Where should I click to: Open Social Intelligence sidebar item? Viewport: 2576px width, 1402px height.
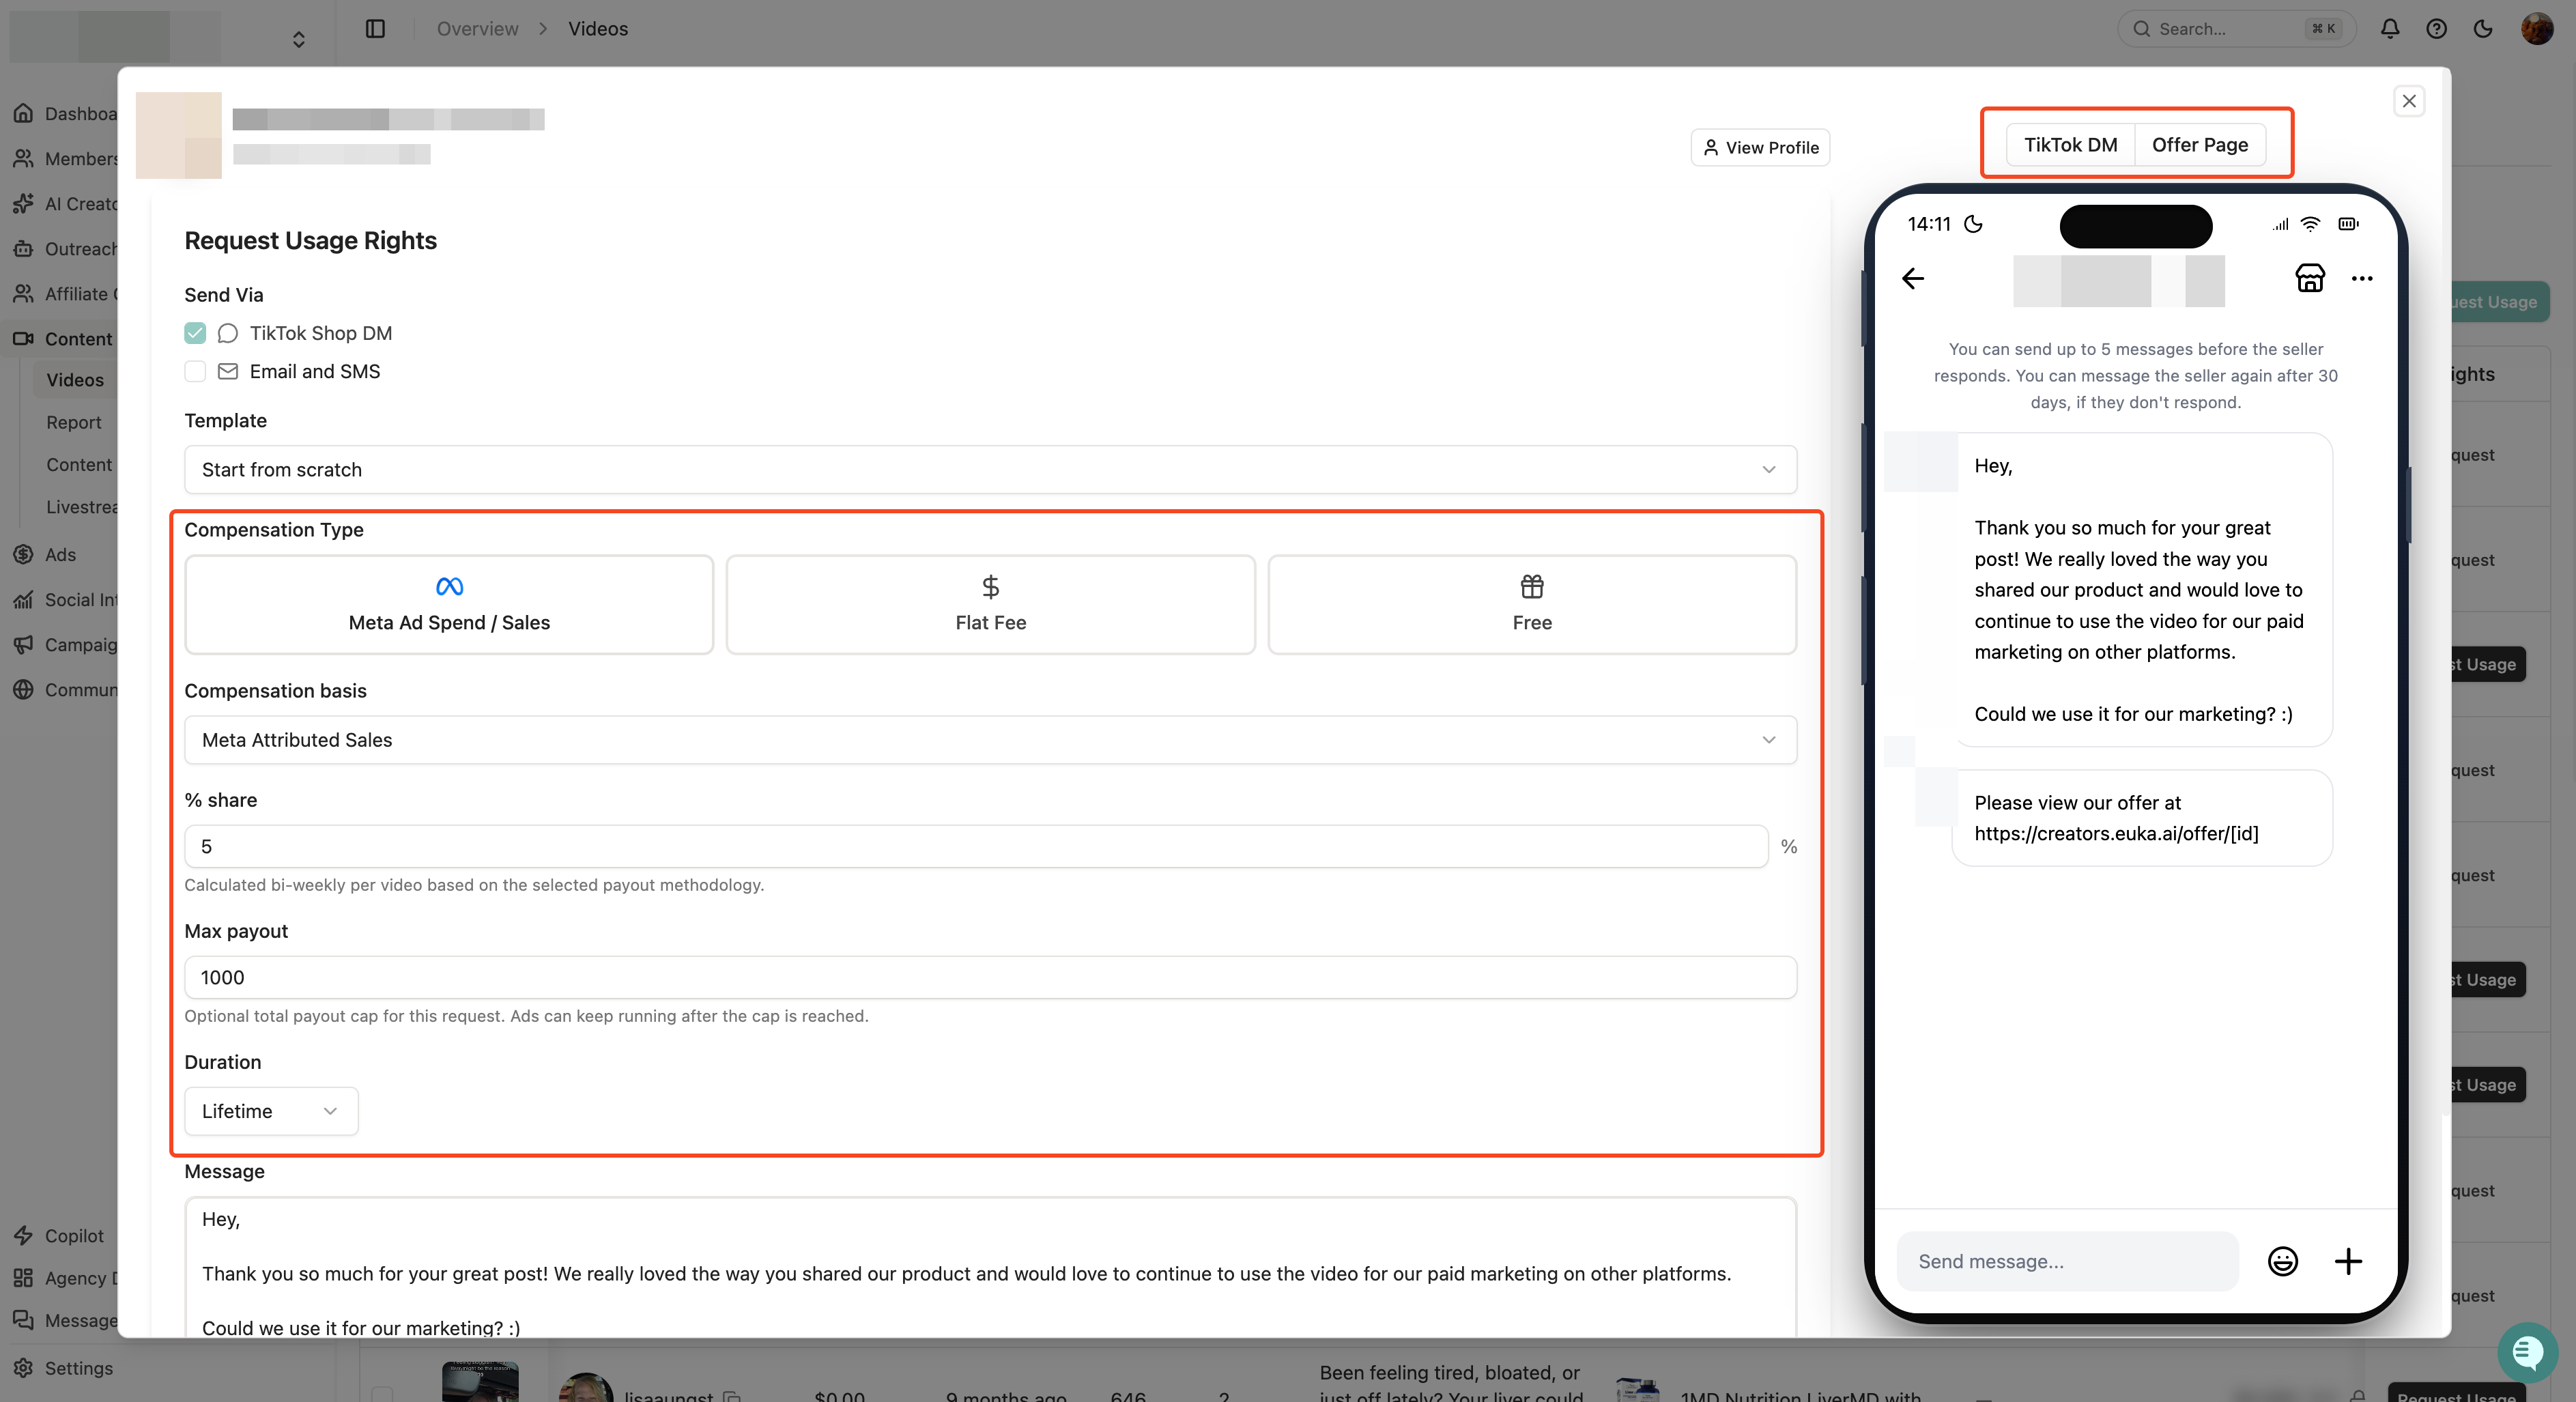65,600
